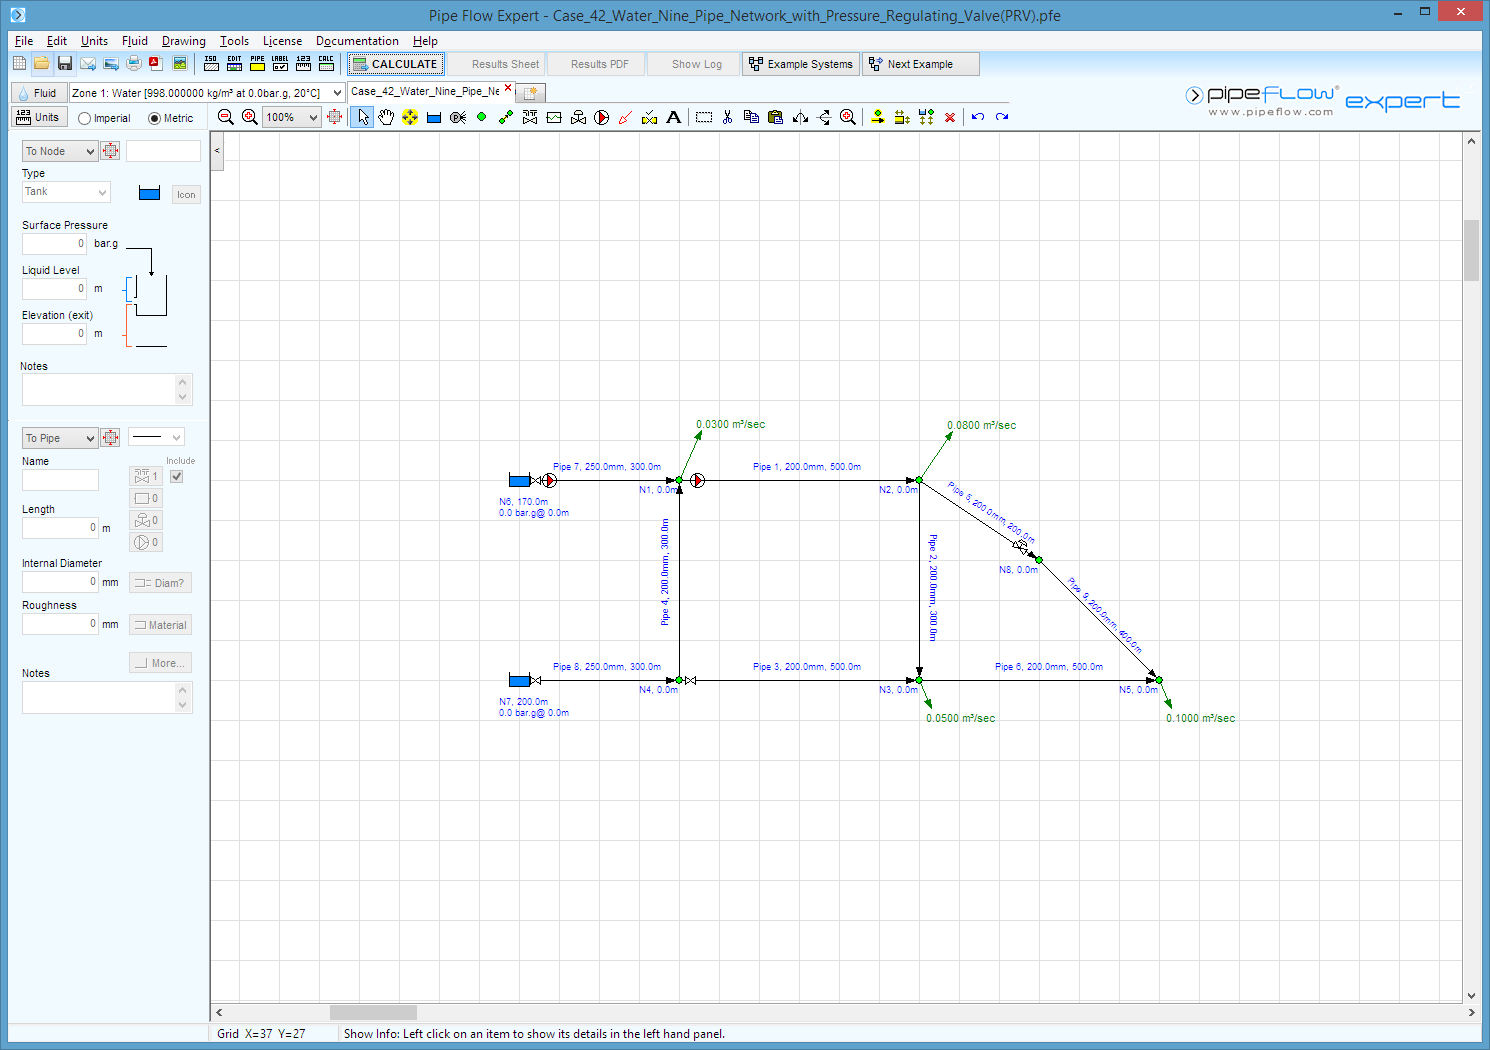Export drawing to PDF icon

[156, 64]
